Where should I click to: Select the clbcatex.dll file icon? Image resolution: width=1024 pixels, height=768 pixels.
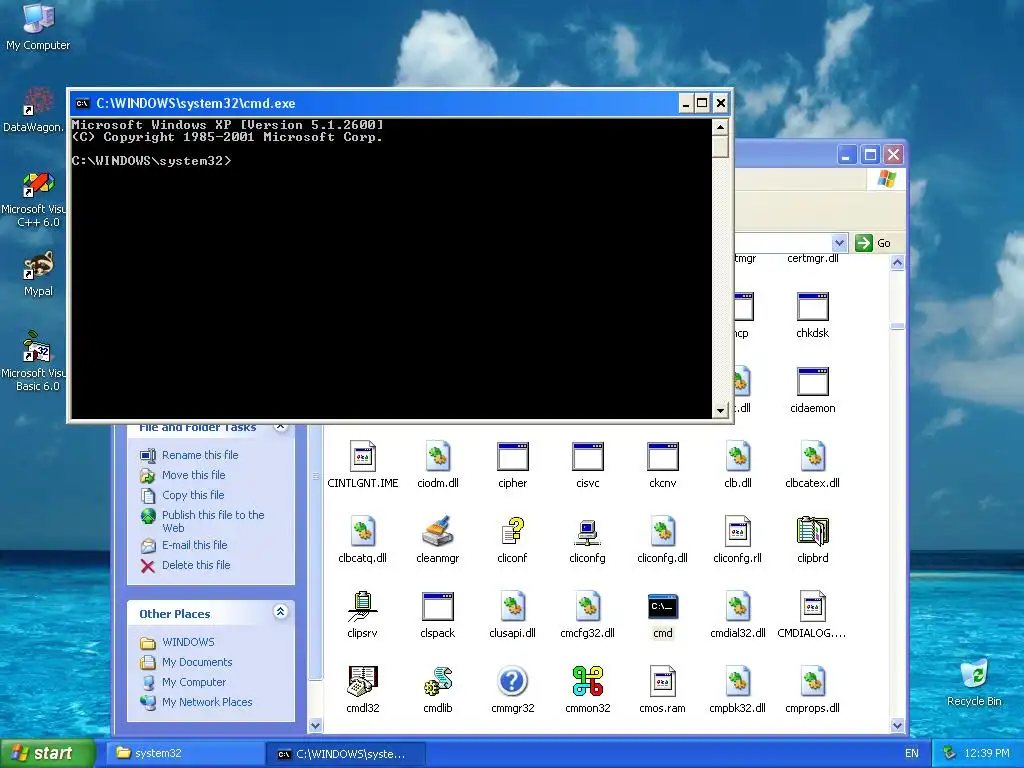pos(812,456)
